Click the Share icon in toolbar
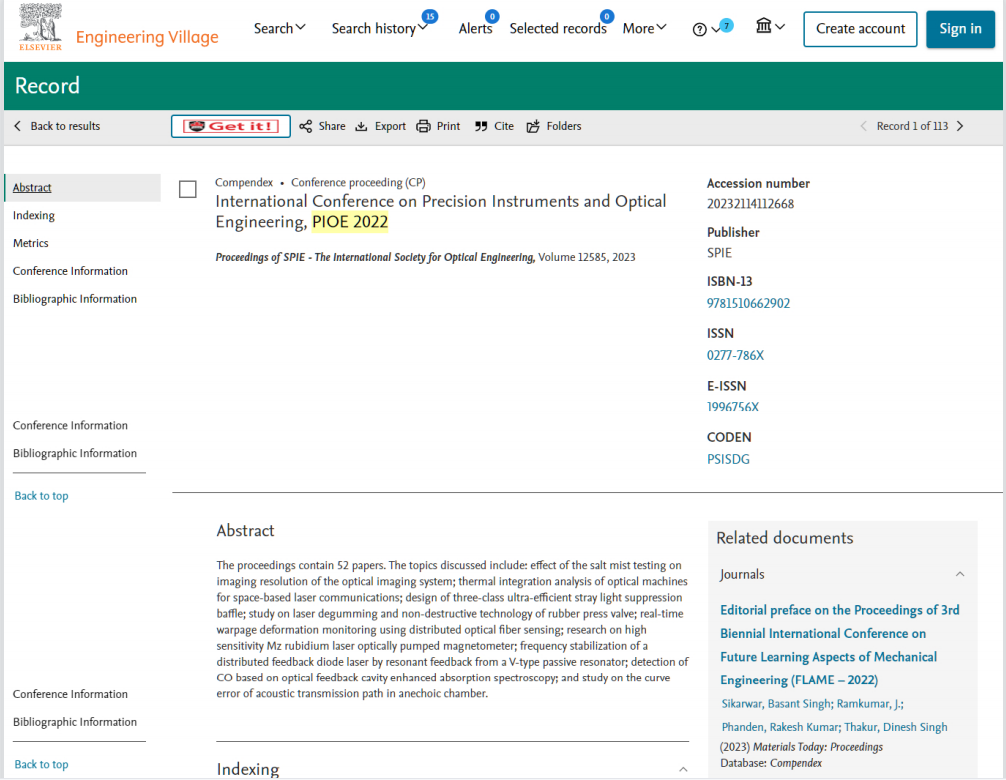Image resolution: width=1006 pixels, height=780 pixels. tap(305, 126)
